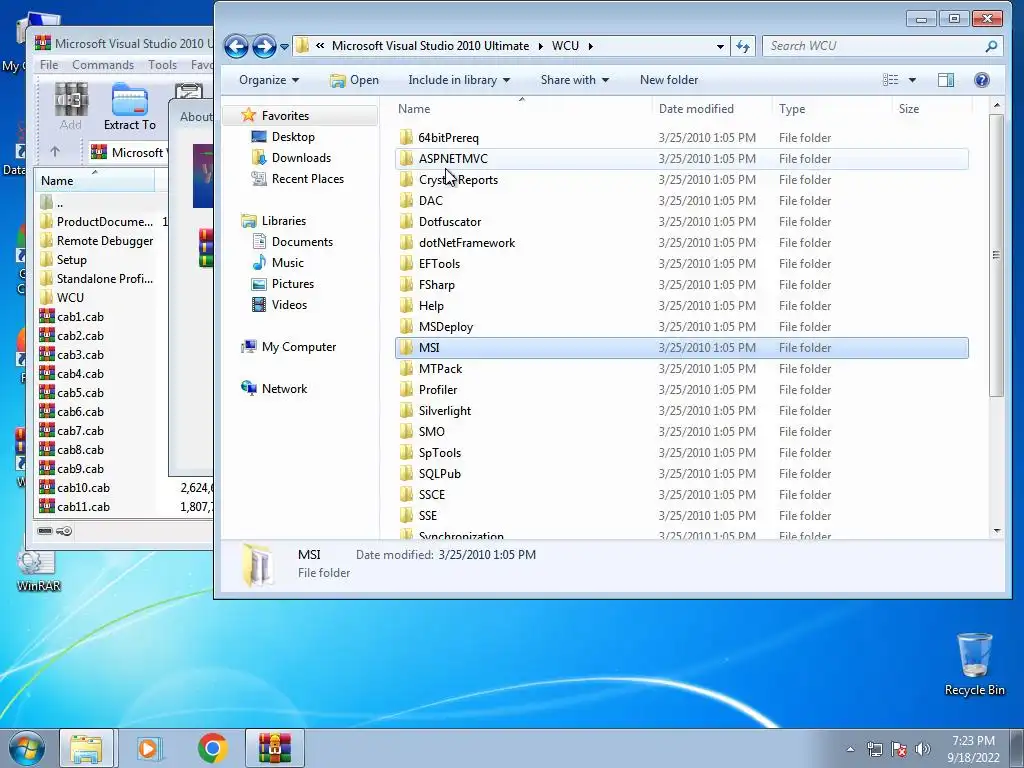
Task: Select My Computer in navigation pane
Action: pos(298,347)
